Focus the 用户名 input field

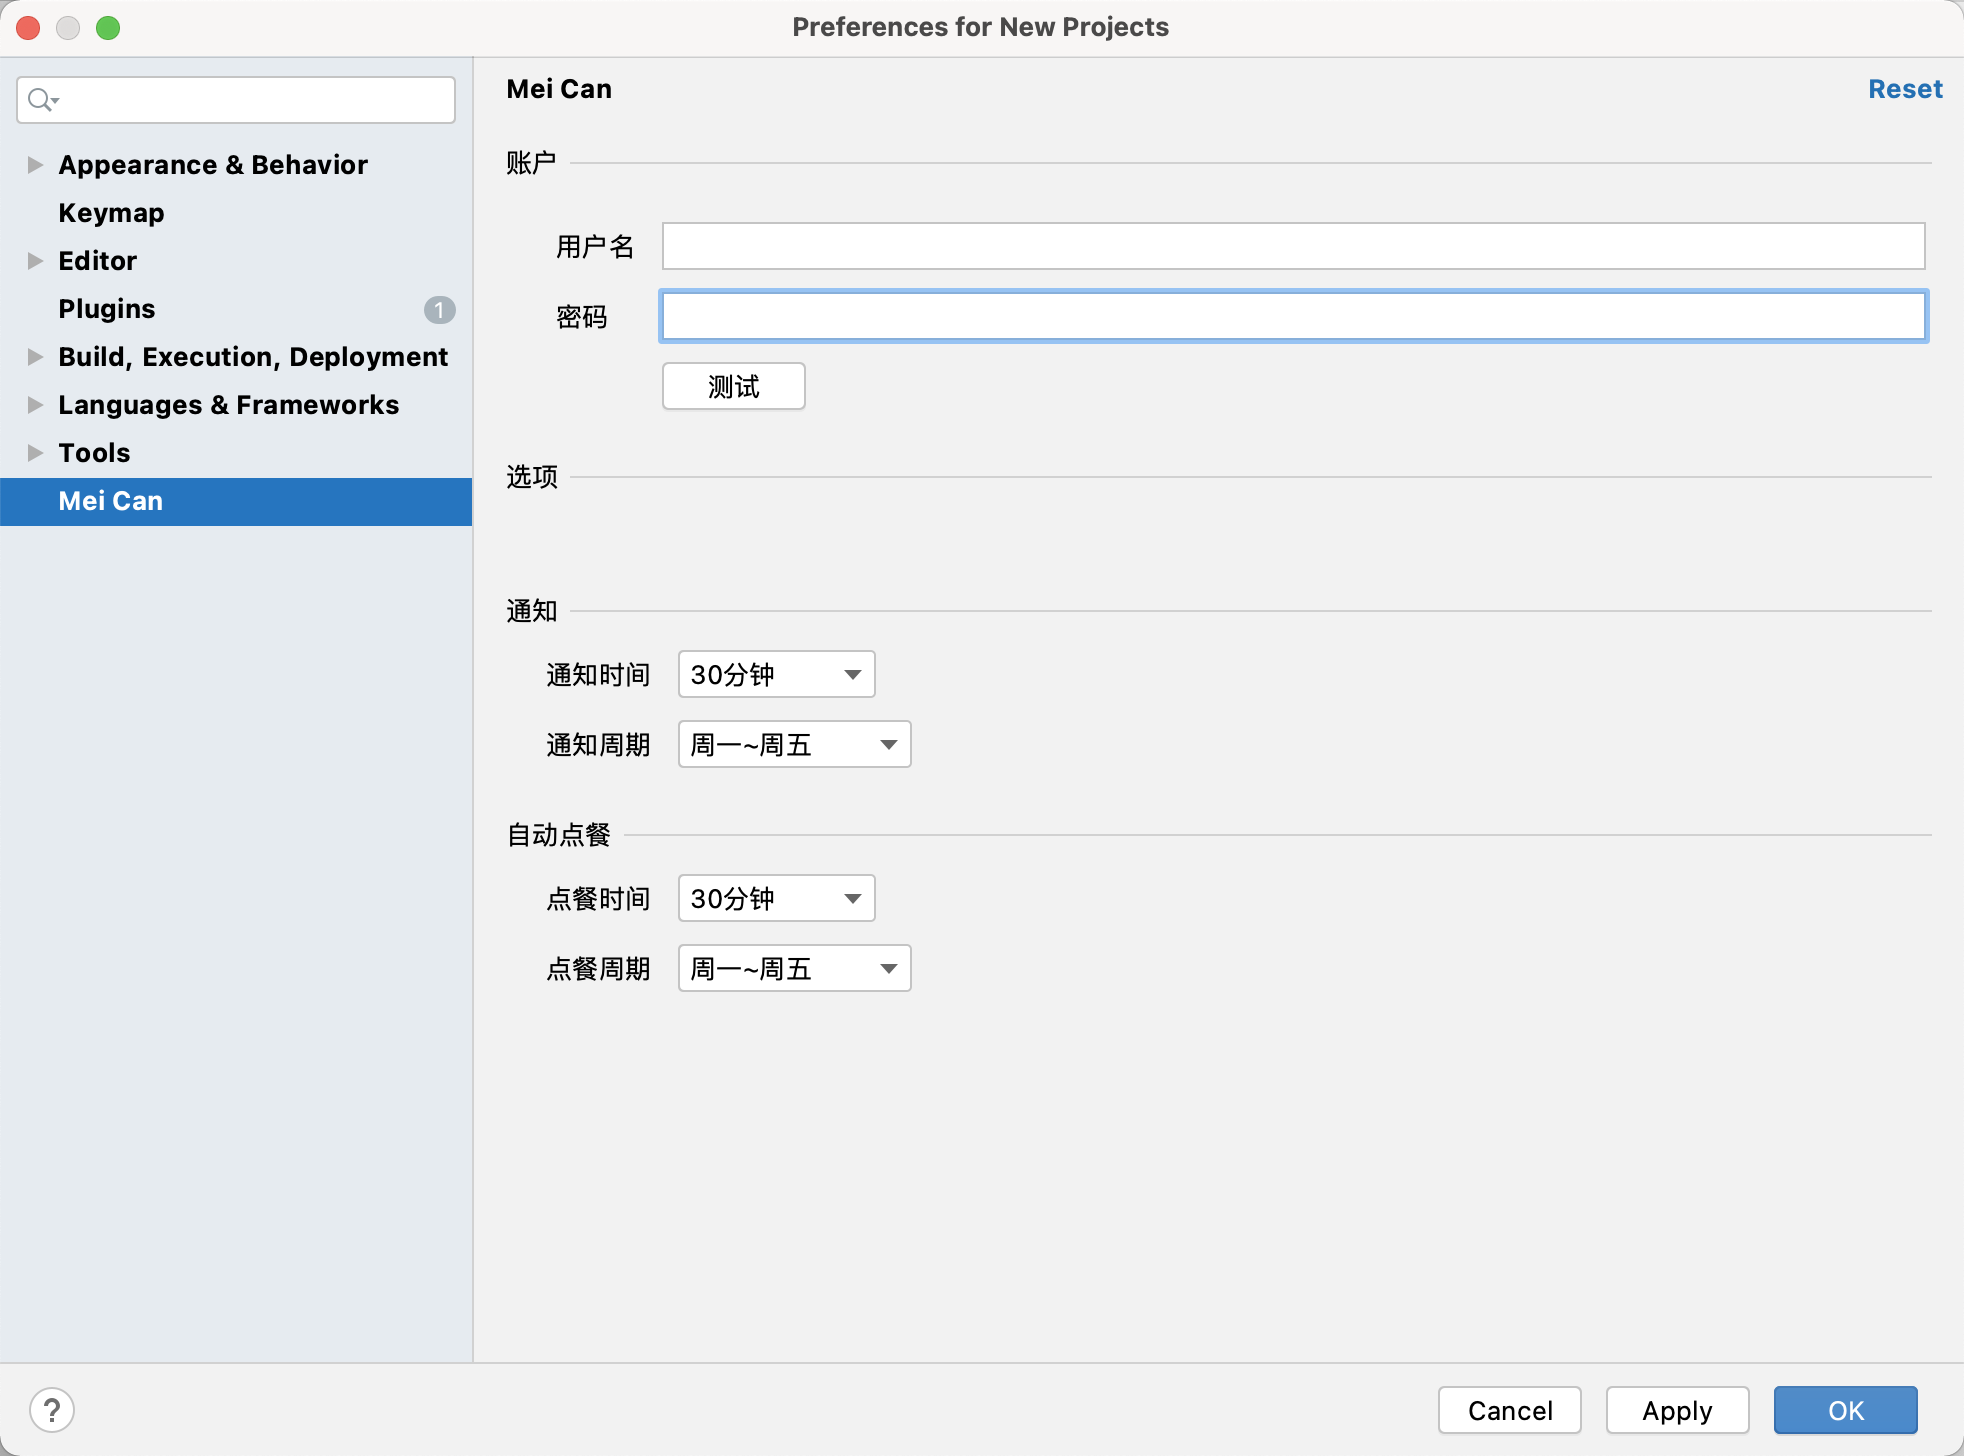pos(1293,246)
